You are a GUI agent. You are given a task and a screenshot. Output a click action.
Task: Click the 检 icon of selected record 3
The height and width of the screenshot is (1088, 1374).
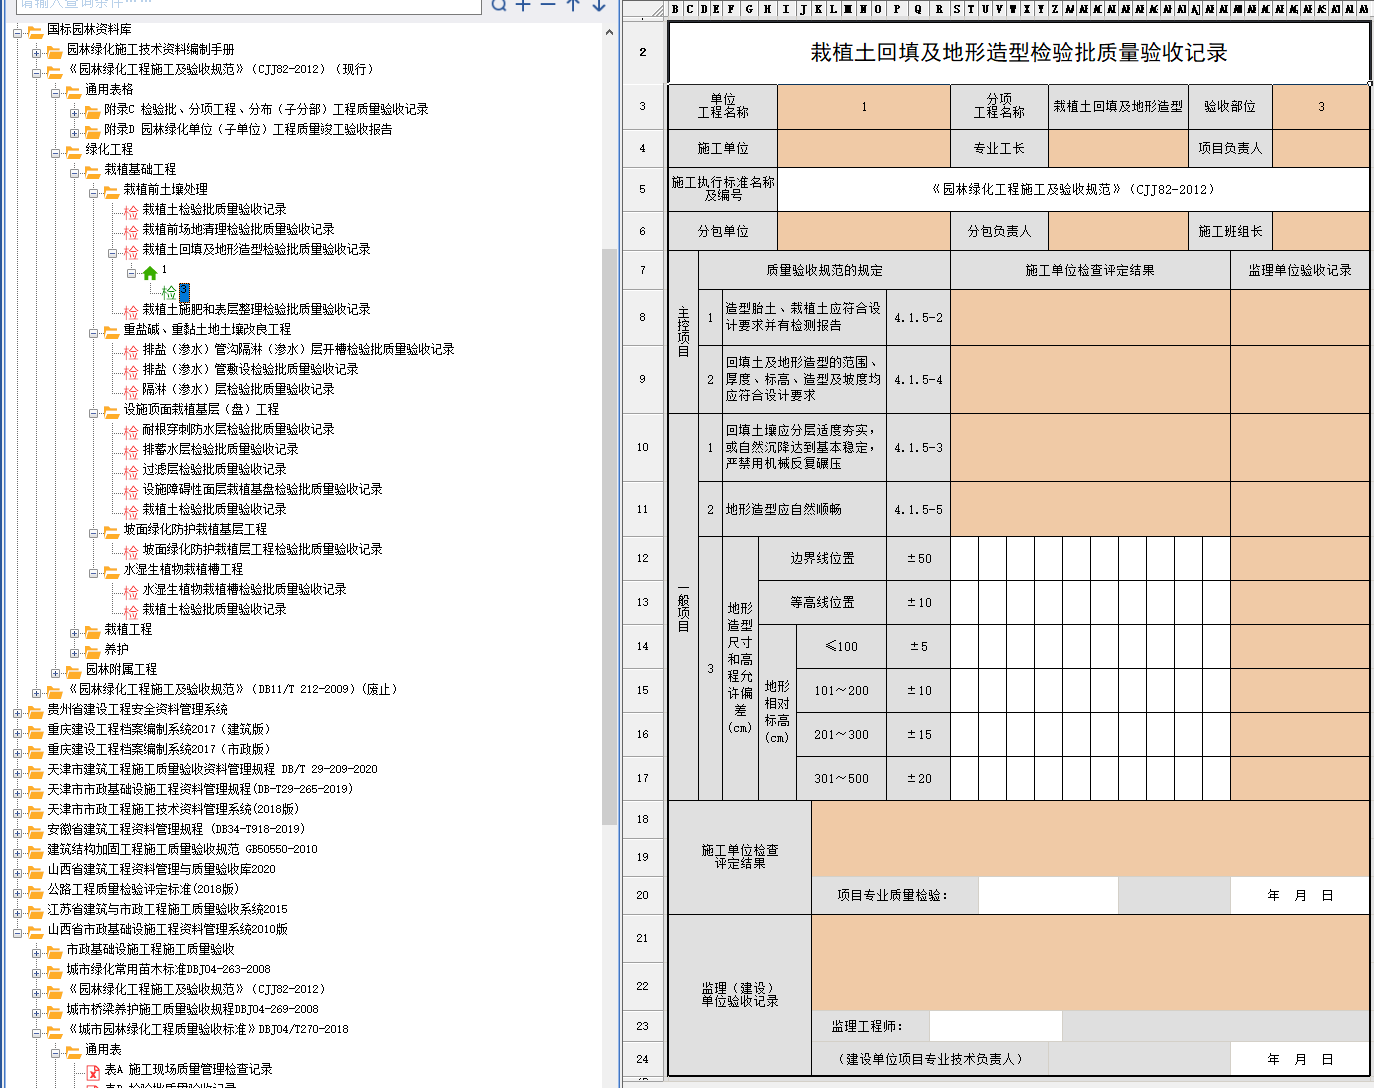click(169, 292)
